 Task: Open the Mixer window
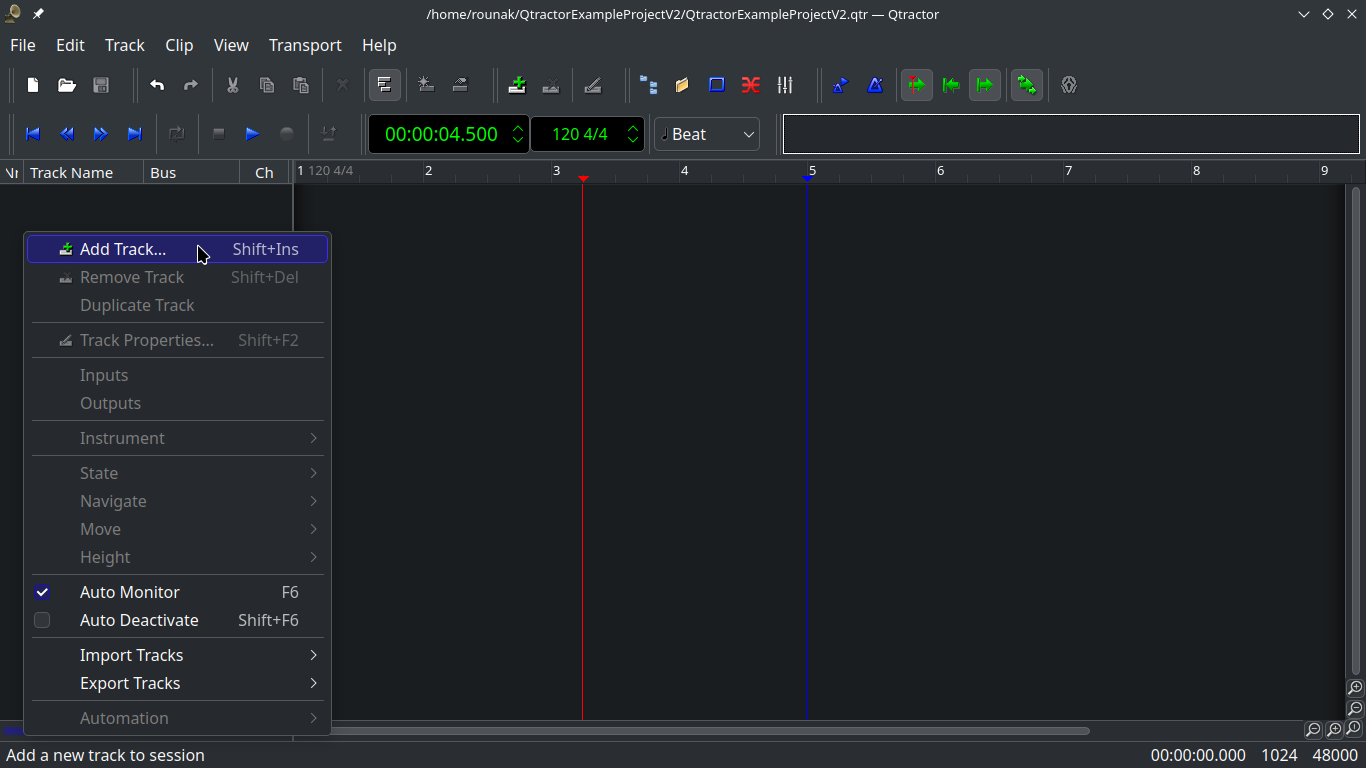pos(785,85)
